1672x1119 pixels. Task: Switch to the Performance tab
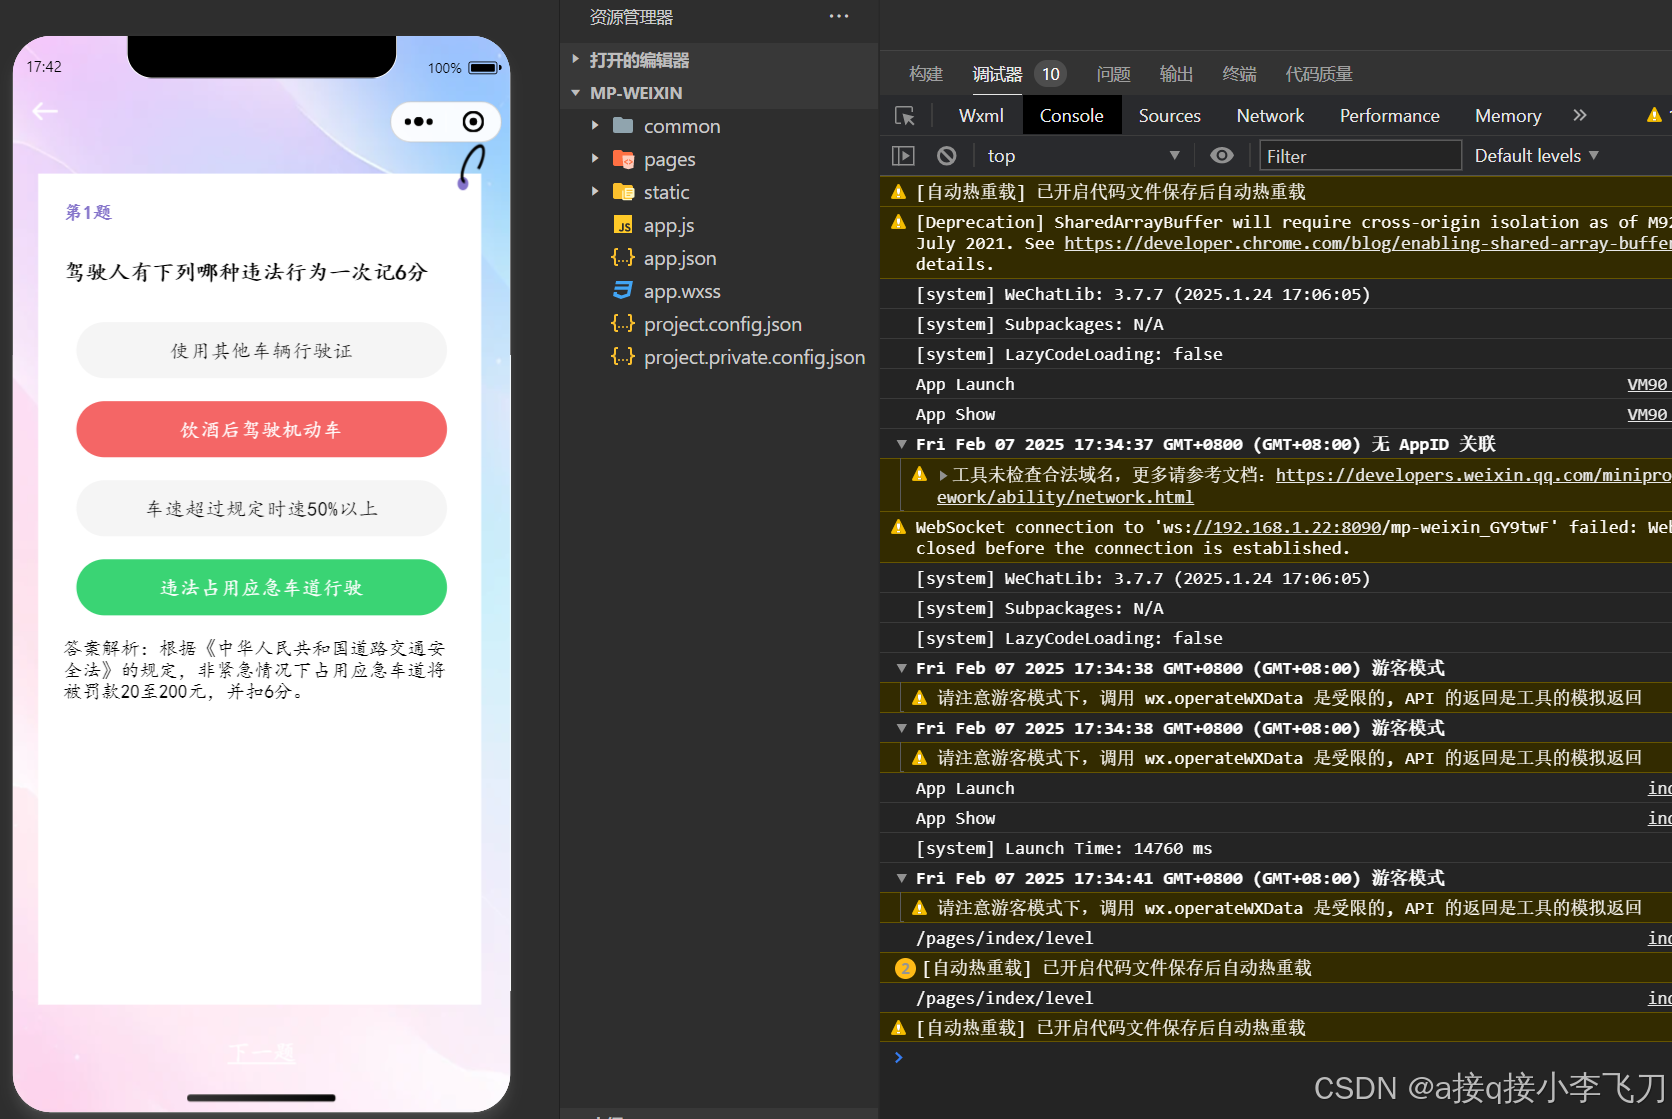click(1389, 116)
